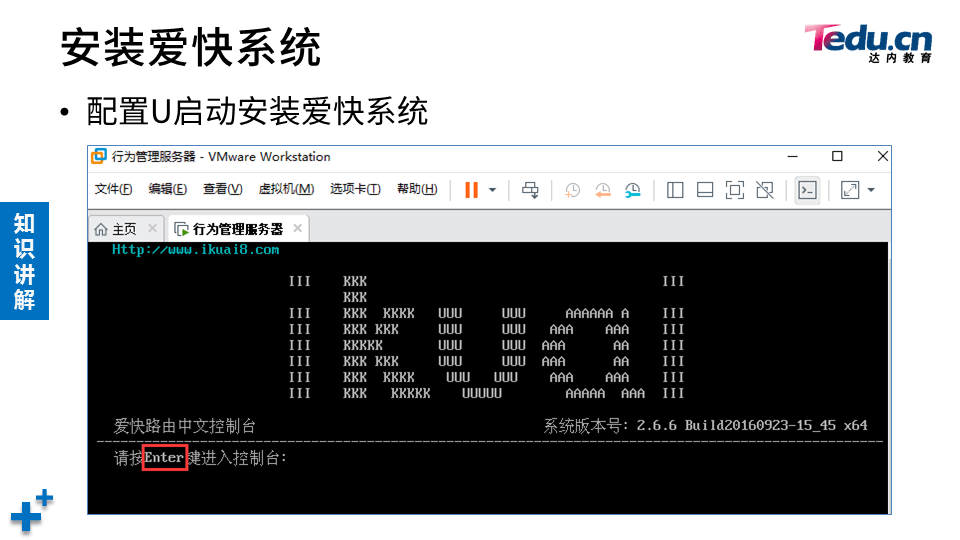The width and height of the screenshot is (960, 540).
Task: Open the 编辑(E) menu
Action: [x=167, y=189]
